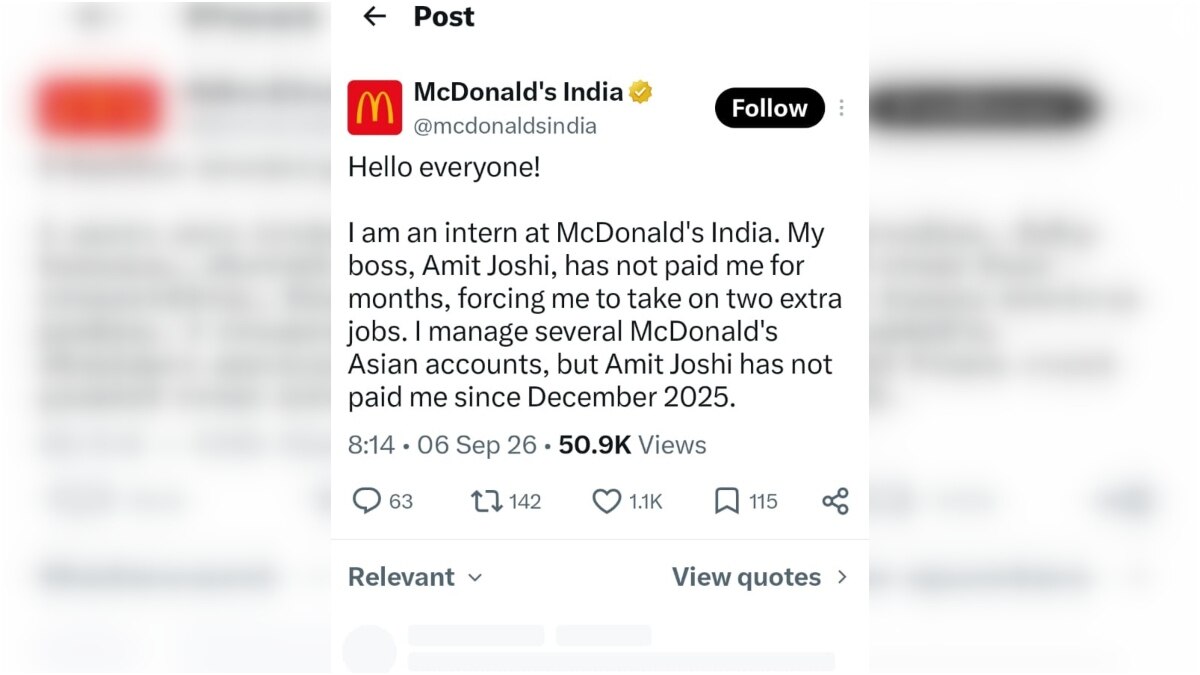The image size is (1200, 675).
Task: Repost using the retweet icon
Action: (x=487, y=501)
